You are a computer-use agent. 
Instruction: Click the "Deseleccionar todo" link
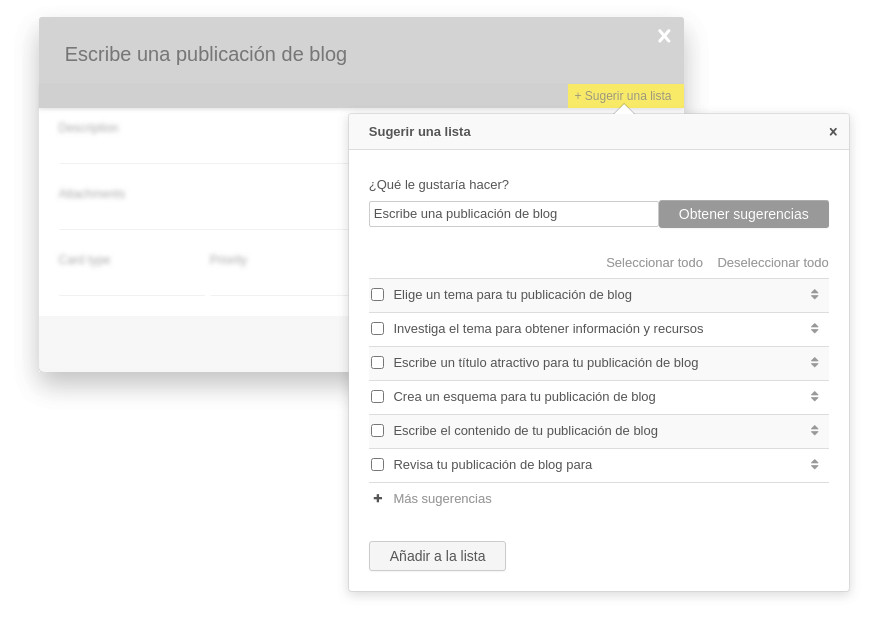tap(773, 262)
